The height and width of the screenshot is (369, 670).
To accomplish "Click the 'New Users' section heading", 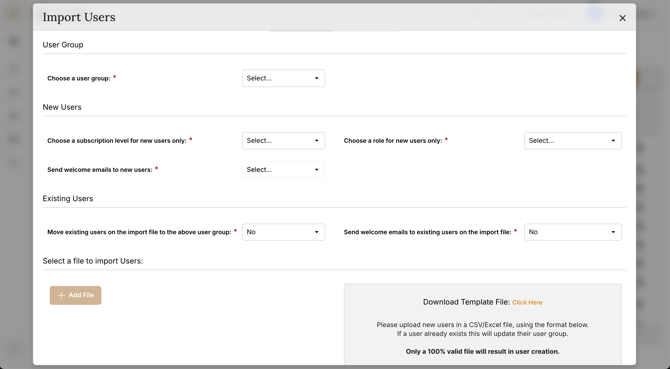I will pos(62,107).
